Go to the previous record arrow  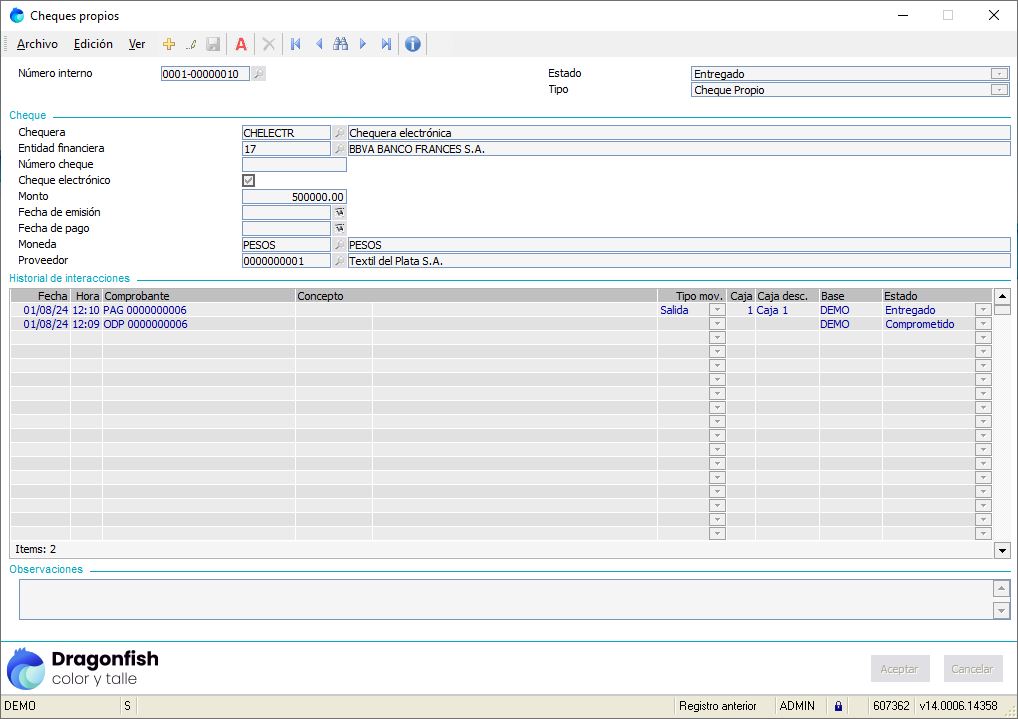coord(319,44)
